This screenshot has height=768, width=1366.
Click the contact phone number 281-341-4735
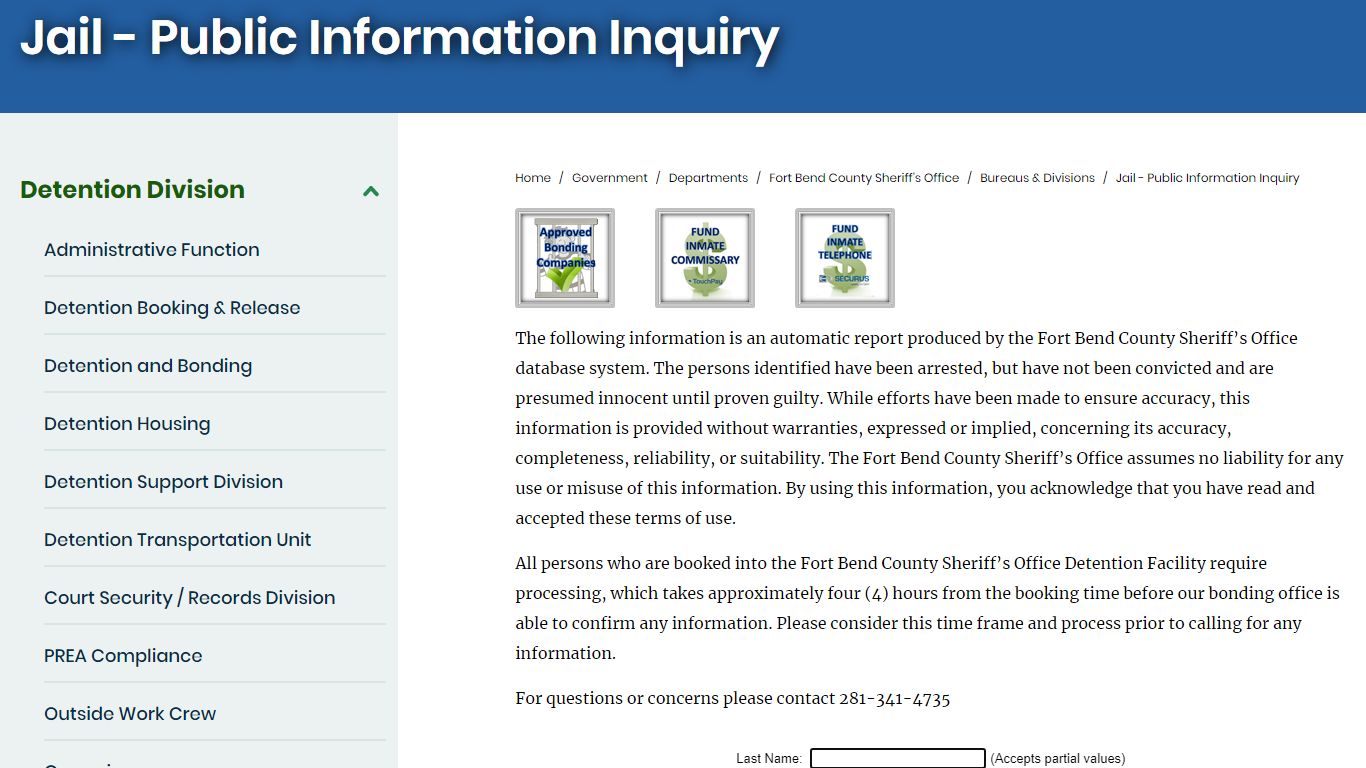(x=894, y=699)
